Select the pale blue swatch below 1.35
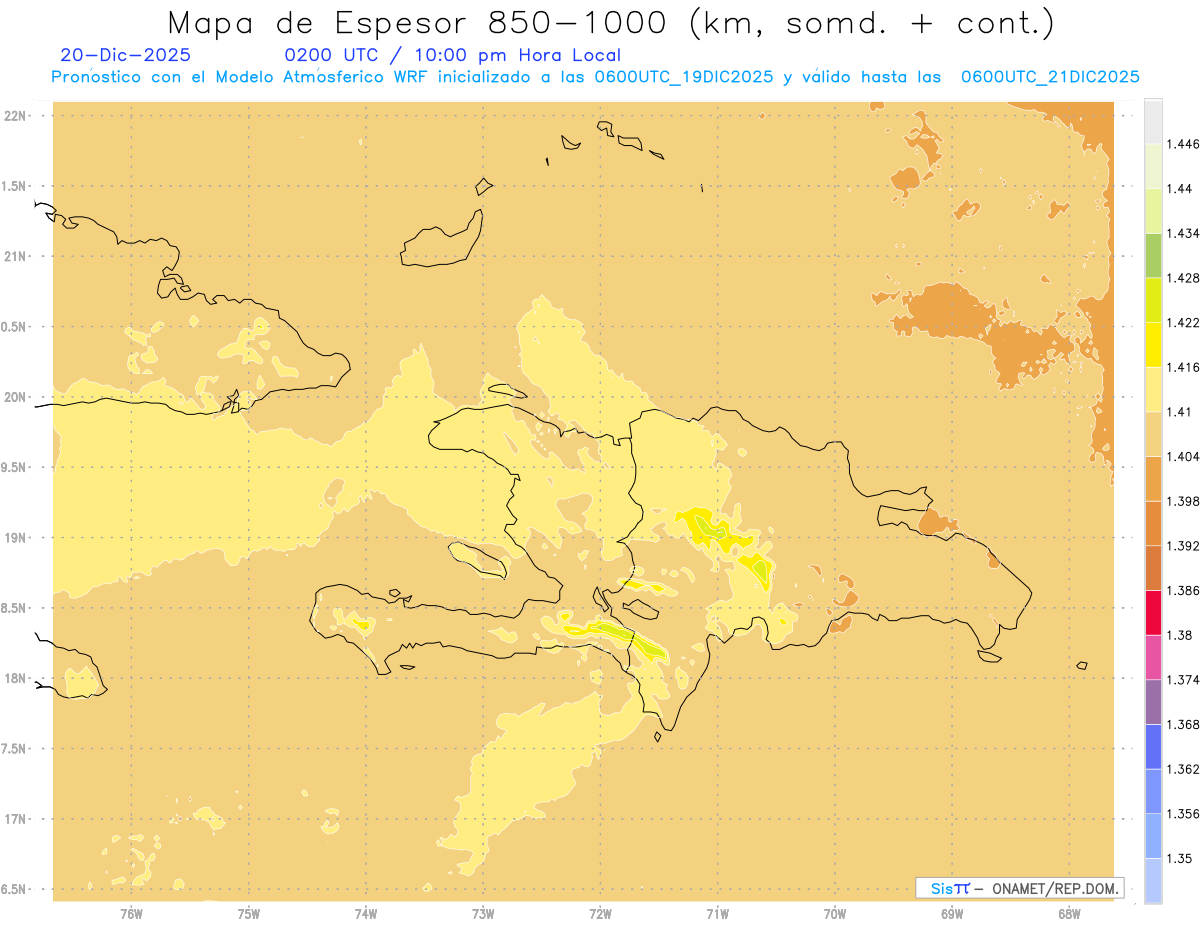 1153,880
